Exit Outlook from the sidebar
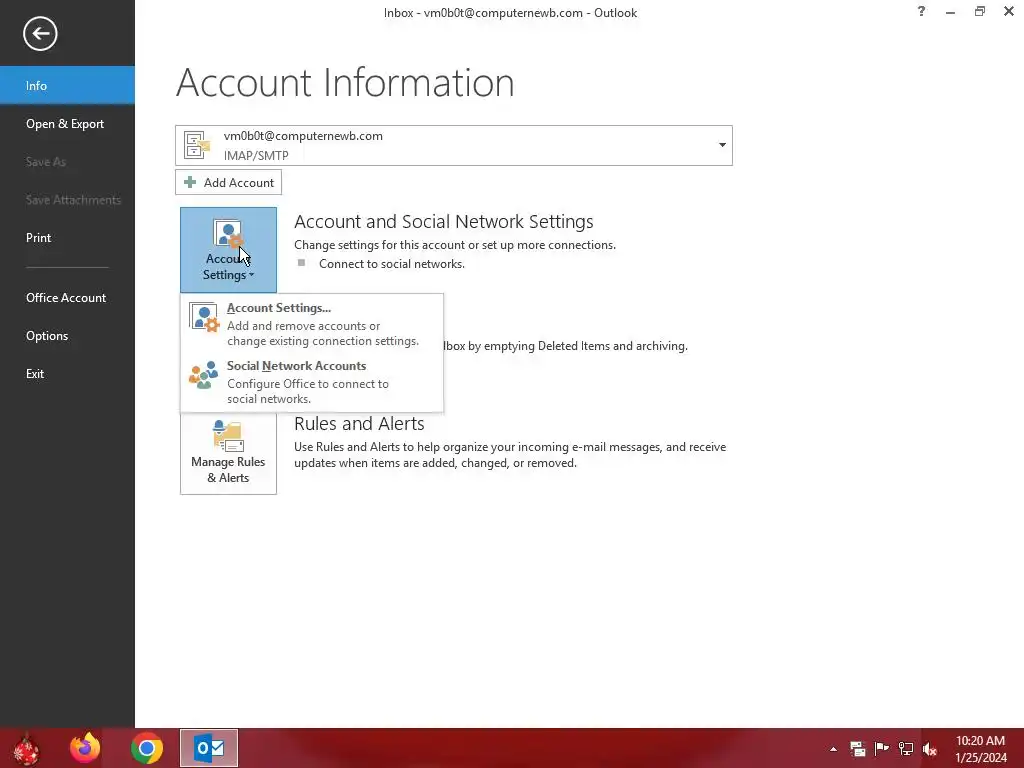1024x768 pixels. [x=67, y=374]
